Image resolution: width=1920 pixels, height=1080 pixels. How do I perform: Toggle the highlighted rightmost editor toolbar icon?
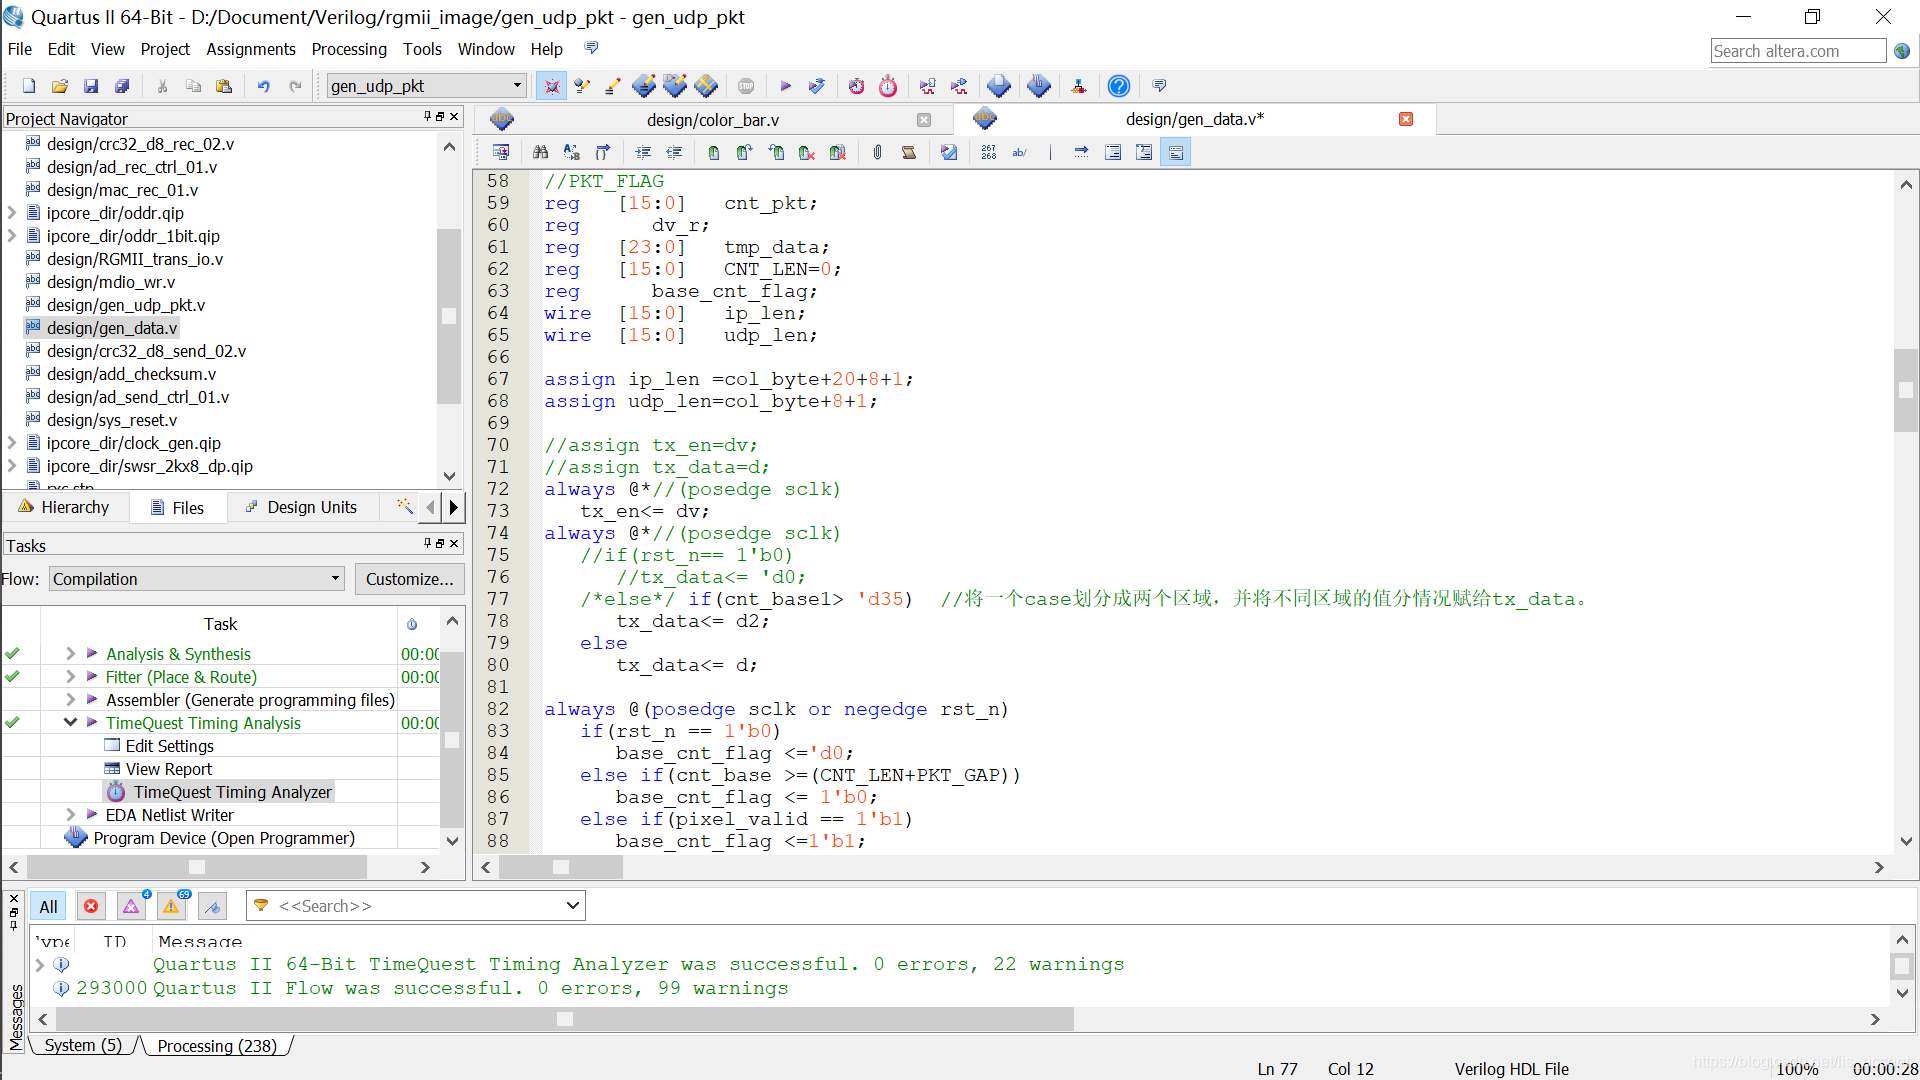tap(1175, 152)
